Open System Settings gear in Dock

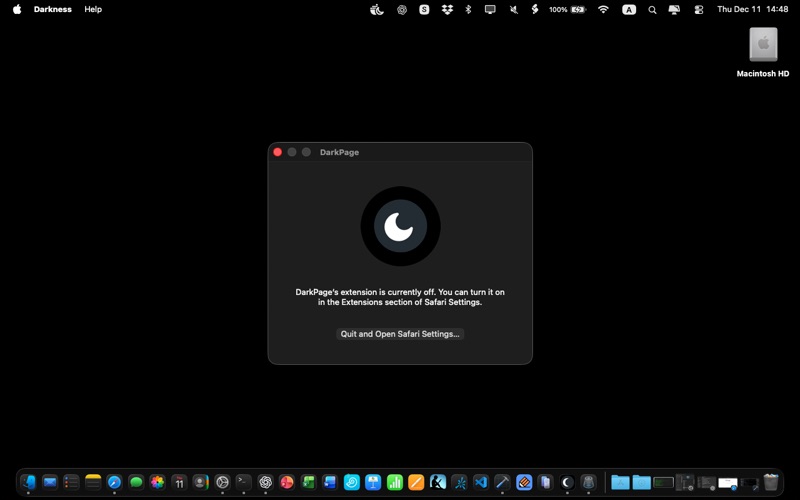pyautogui.click(x=222, y=482)
